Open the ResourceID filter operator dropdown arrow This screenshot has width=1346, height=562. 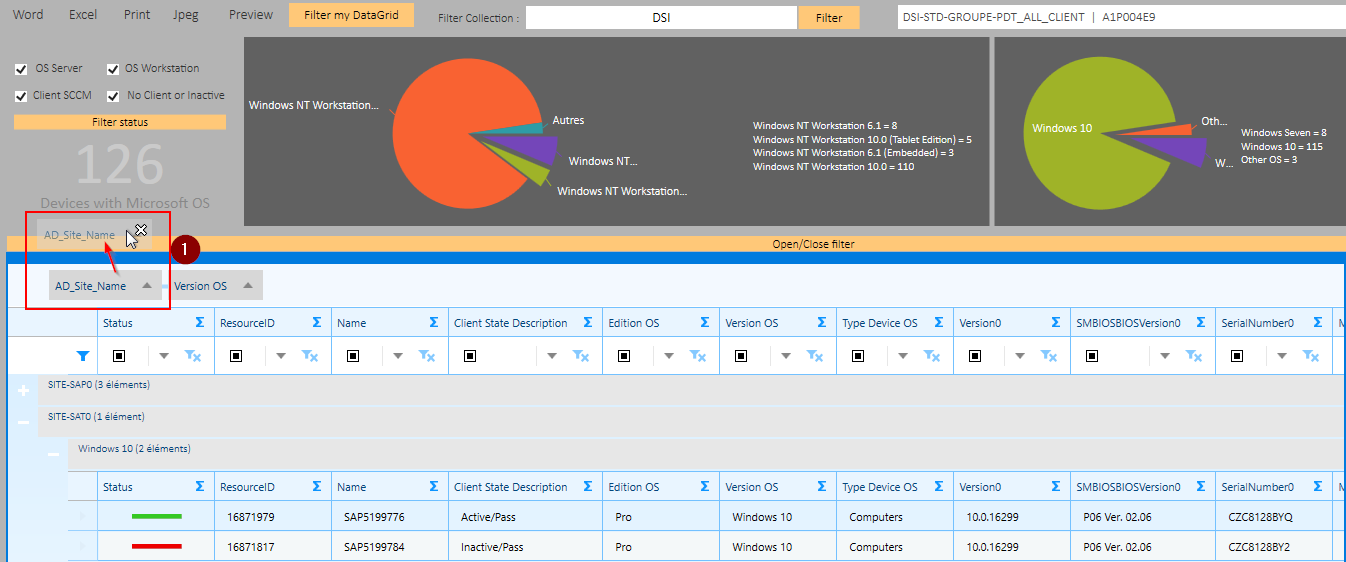282,356
